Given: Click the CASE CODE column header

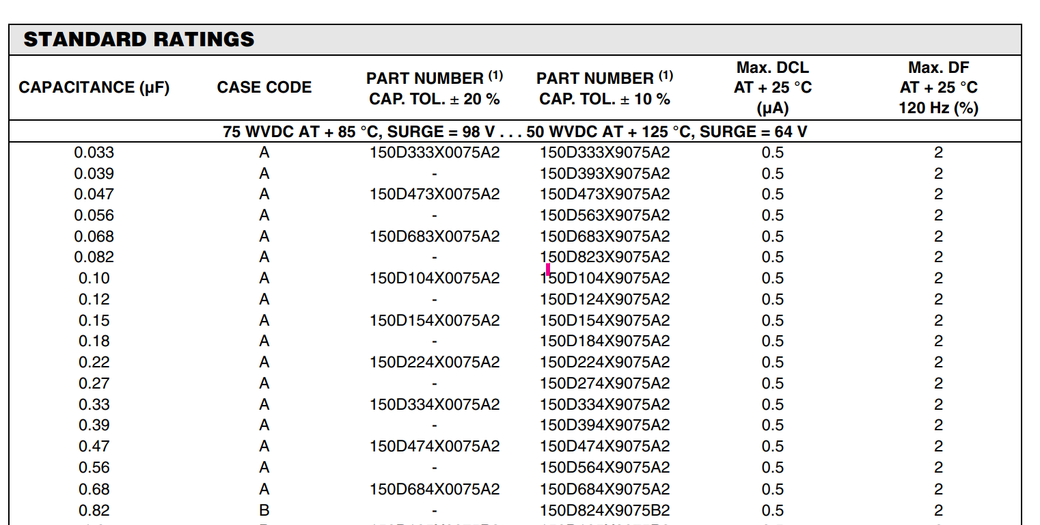Looking at the screenshot, I should click(264, 88).
